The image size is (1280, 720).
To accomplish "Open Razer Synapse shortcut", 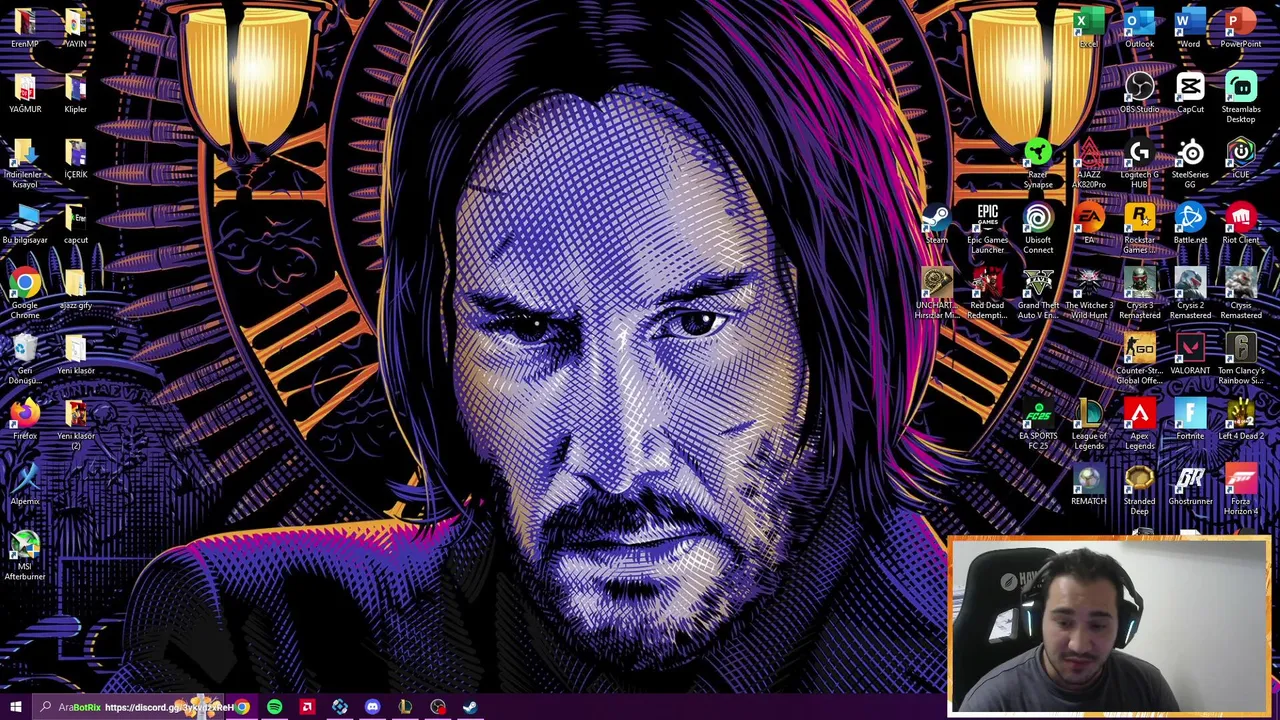I will point(1038,163).
